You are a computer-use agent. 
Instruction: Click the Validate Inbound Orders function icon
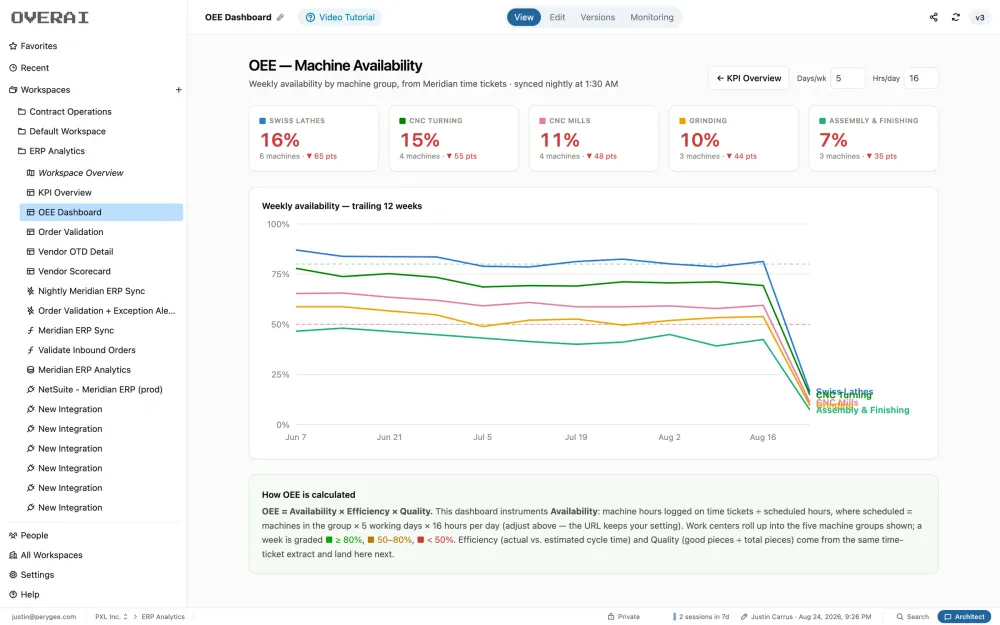pos(30,350)
